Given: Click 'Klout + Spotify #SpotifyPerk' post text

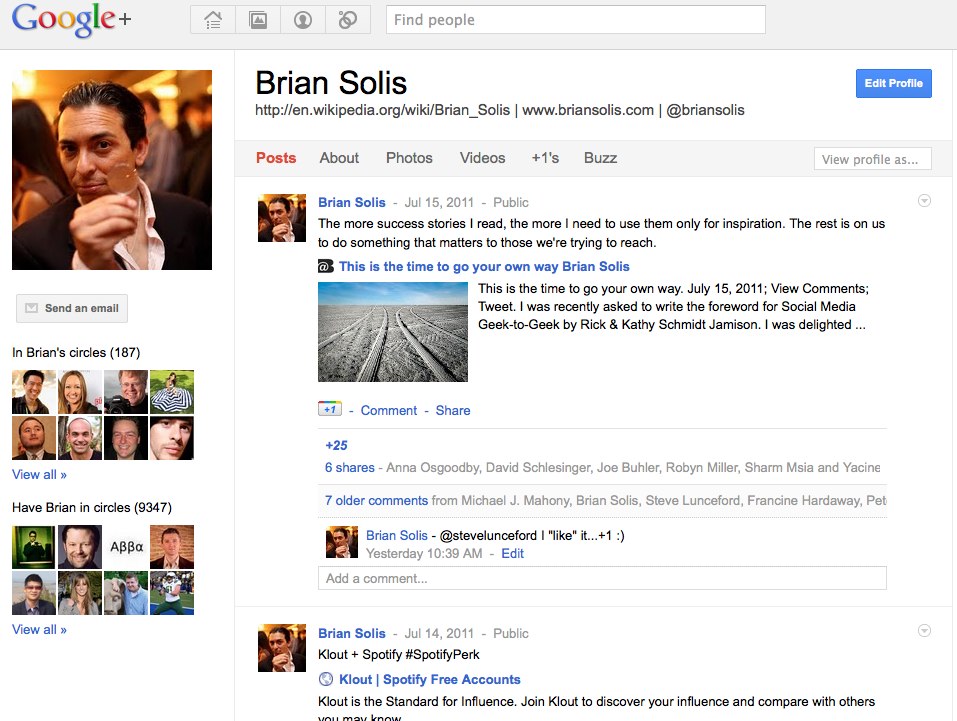Looking at the screenshot, I should [x=399, y=654].
